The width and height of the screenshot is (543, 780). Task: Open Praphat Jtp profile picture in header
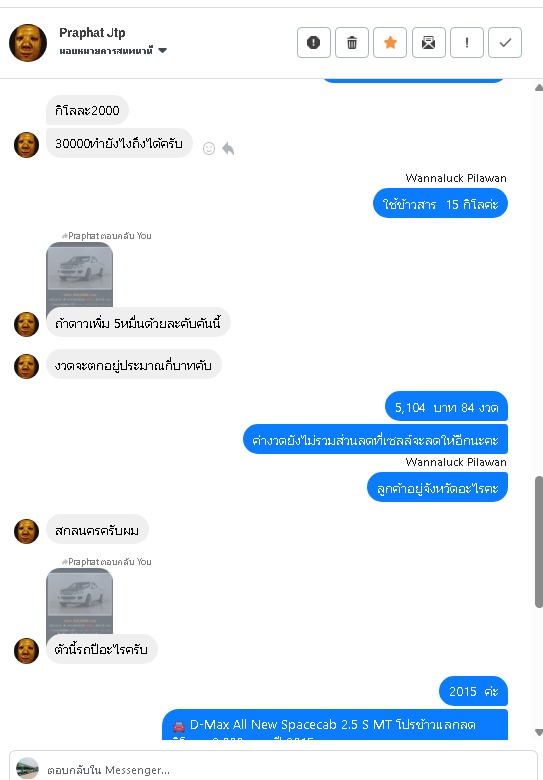click(28, 43)
